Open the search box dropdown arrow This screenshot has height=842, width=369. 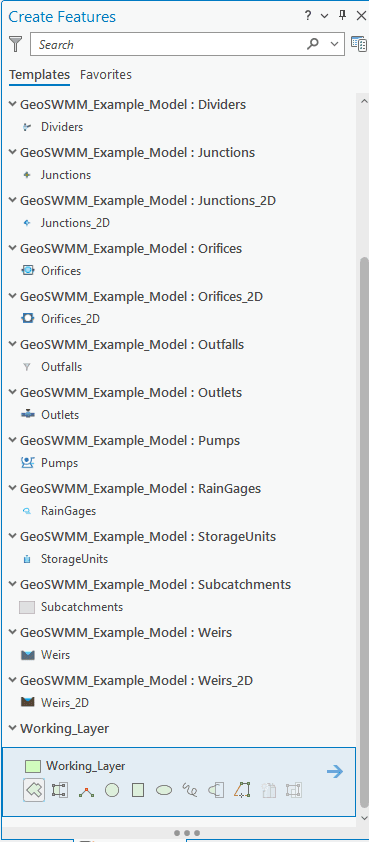(x=335, y=45)
